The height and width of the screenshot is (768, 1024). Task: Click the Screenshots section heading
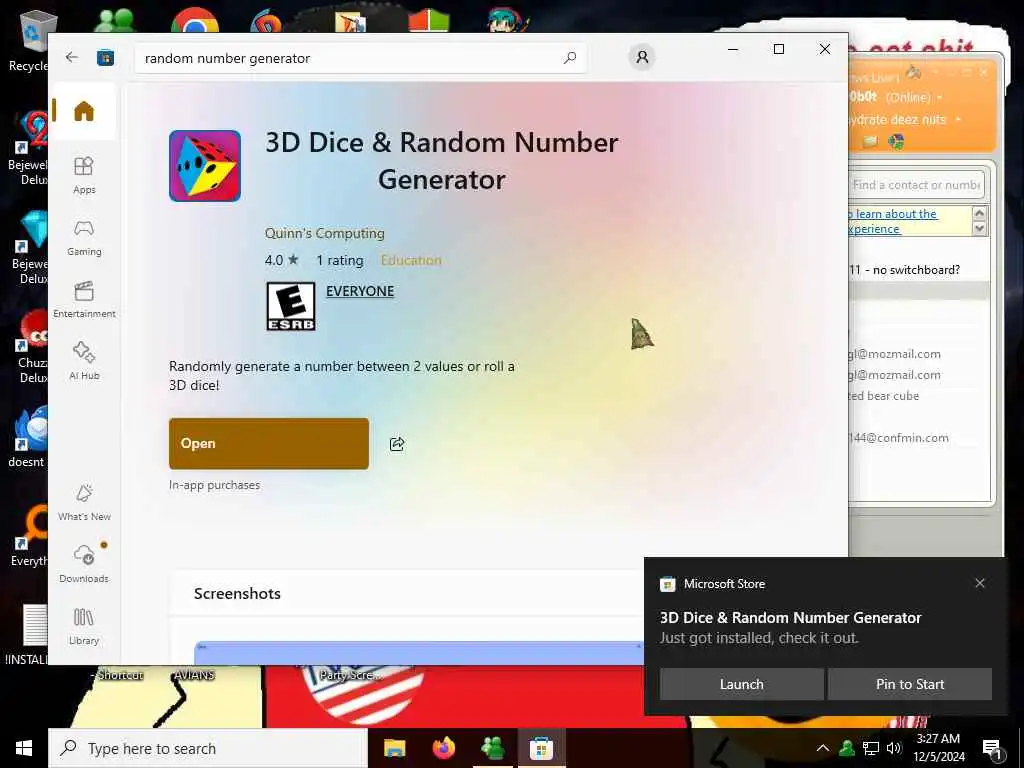pyautogui.click(x=237, y=593)
